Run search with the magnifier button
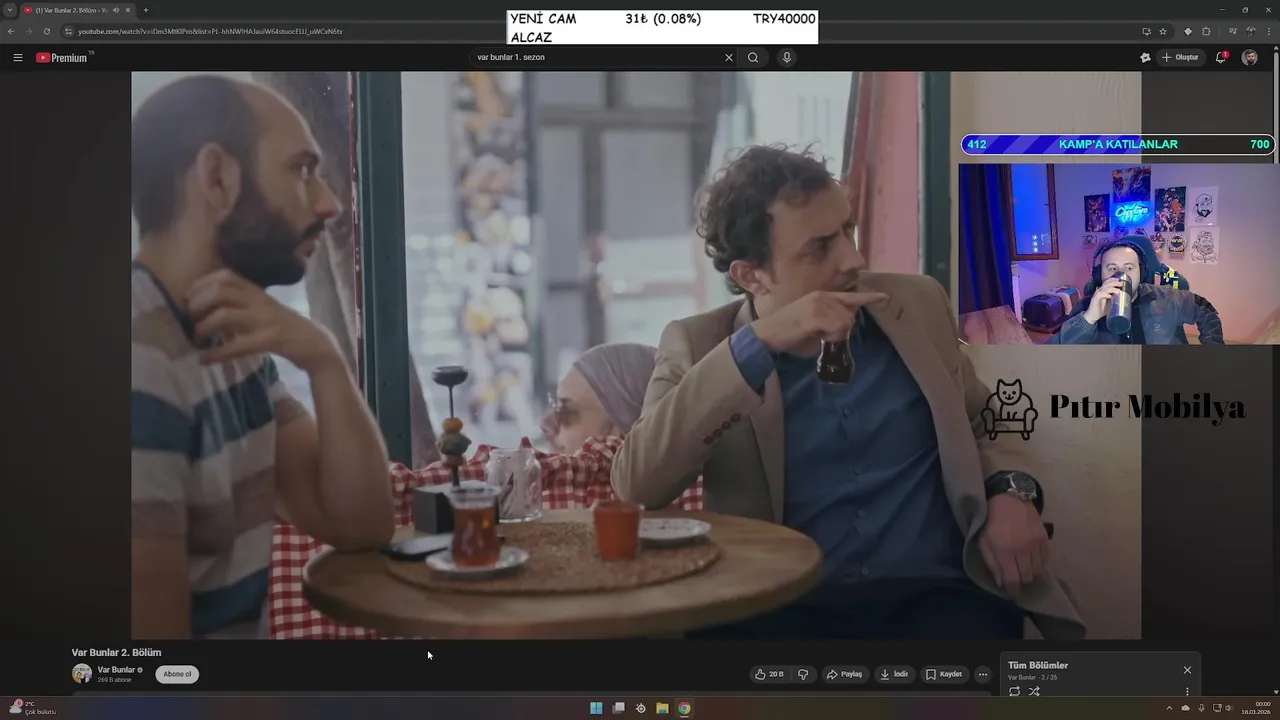Viewport: 1280px width, 720px height. 753,57
